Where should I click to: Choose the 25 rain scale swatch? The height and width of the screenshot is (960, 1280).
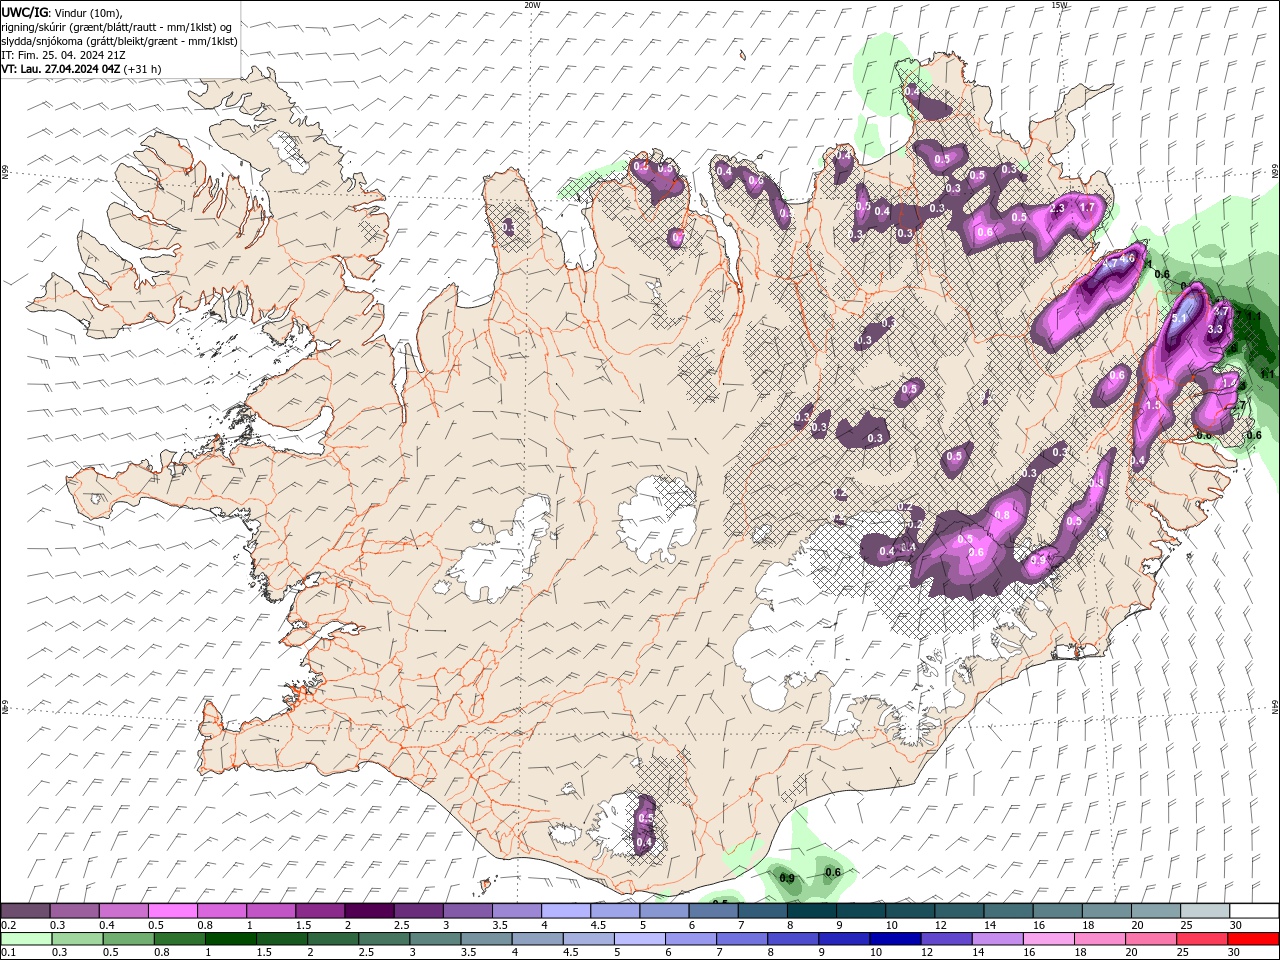(1200, 939)
